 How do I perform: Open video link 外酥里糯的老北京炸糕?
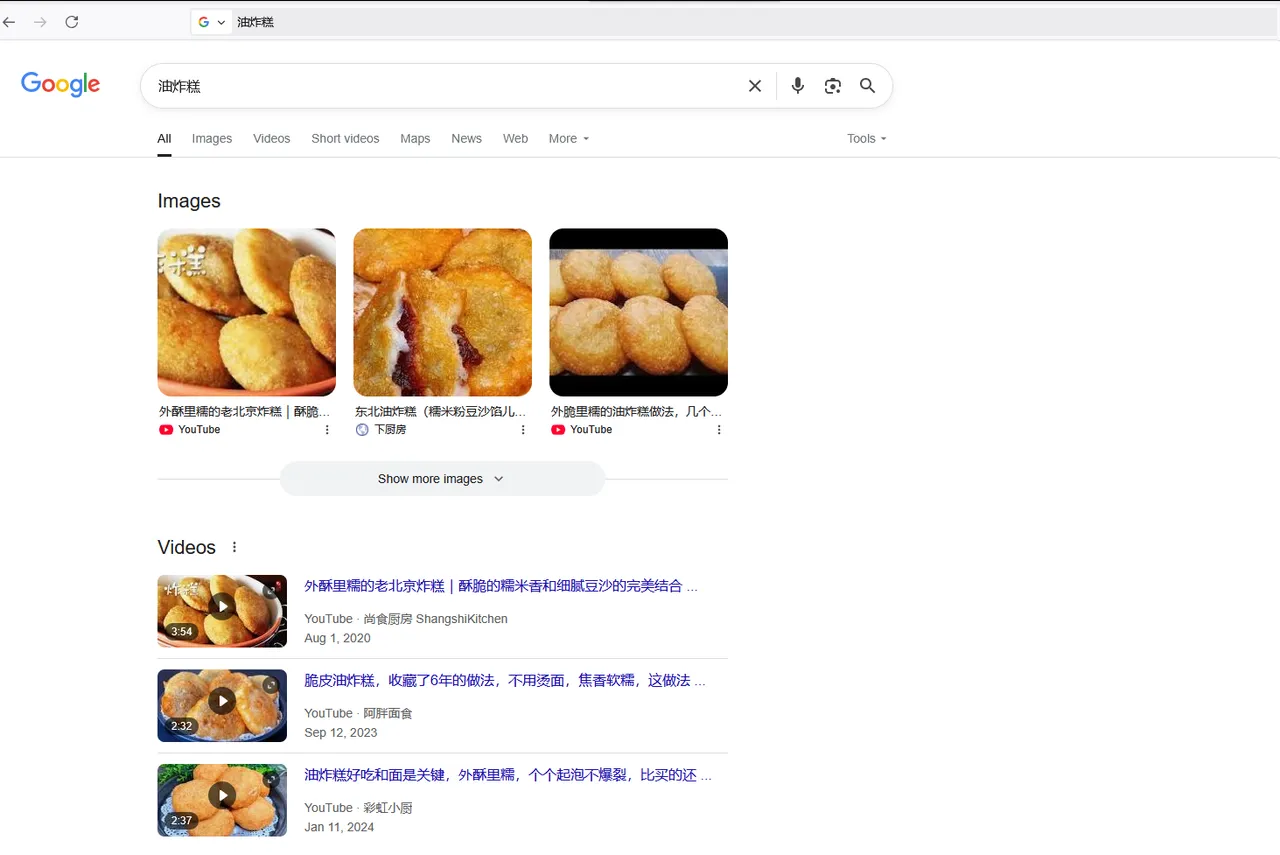(501, 586)
